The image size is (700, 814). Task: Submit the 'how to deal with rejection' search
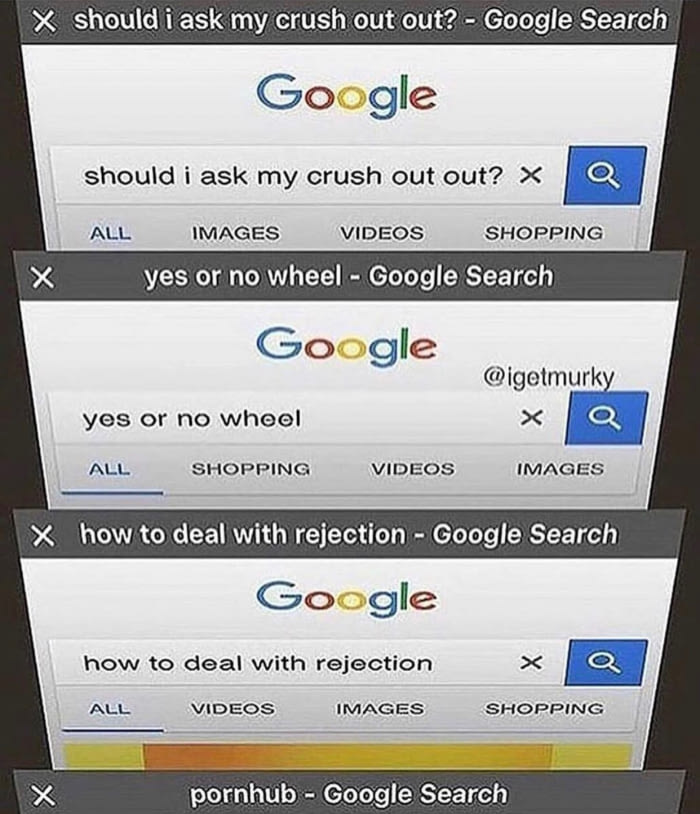(606, 662)
